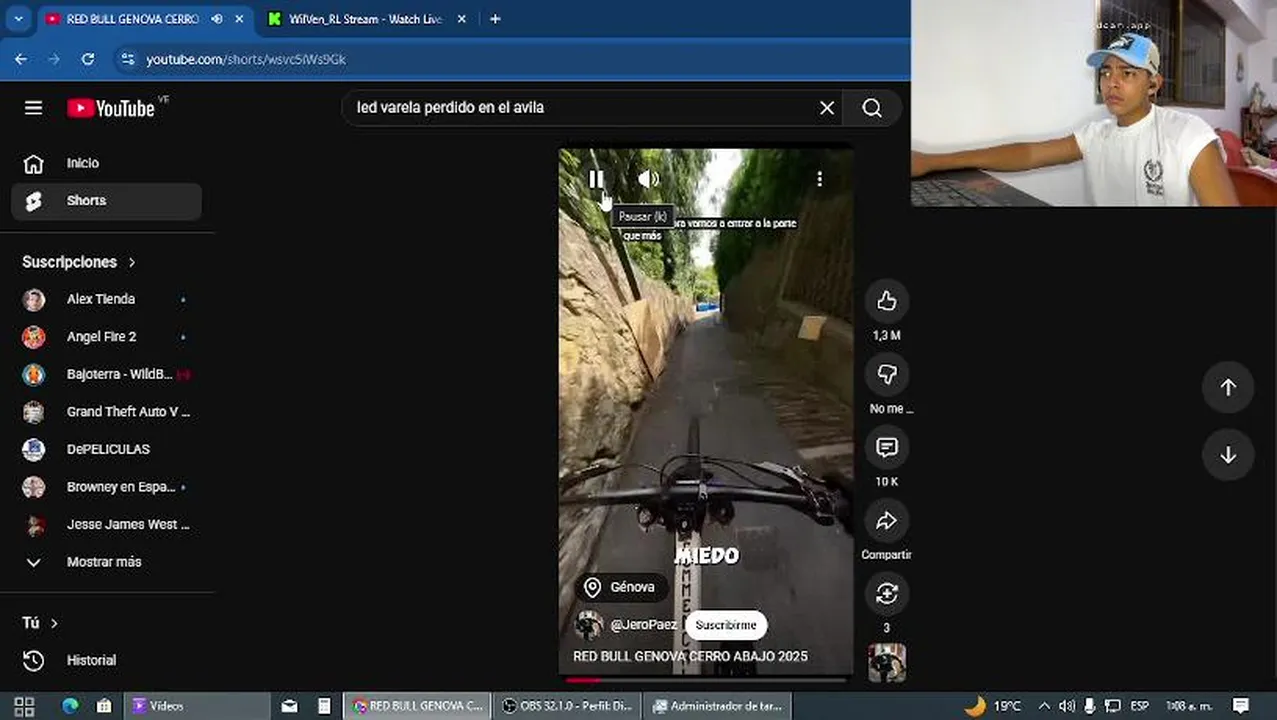Screen dimensions: 1277x720
Task: Switch to Administrador de tareas taskbar window
Action: [717, 706]
